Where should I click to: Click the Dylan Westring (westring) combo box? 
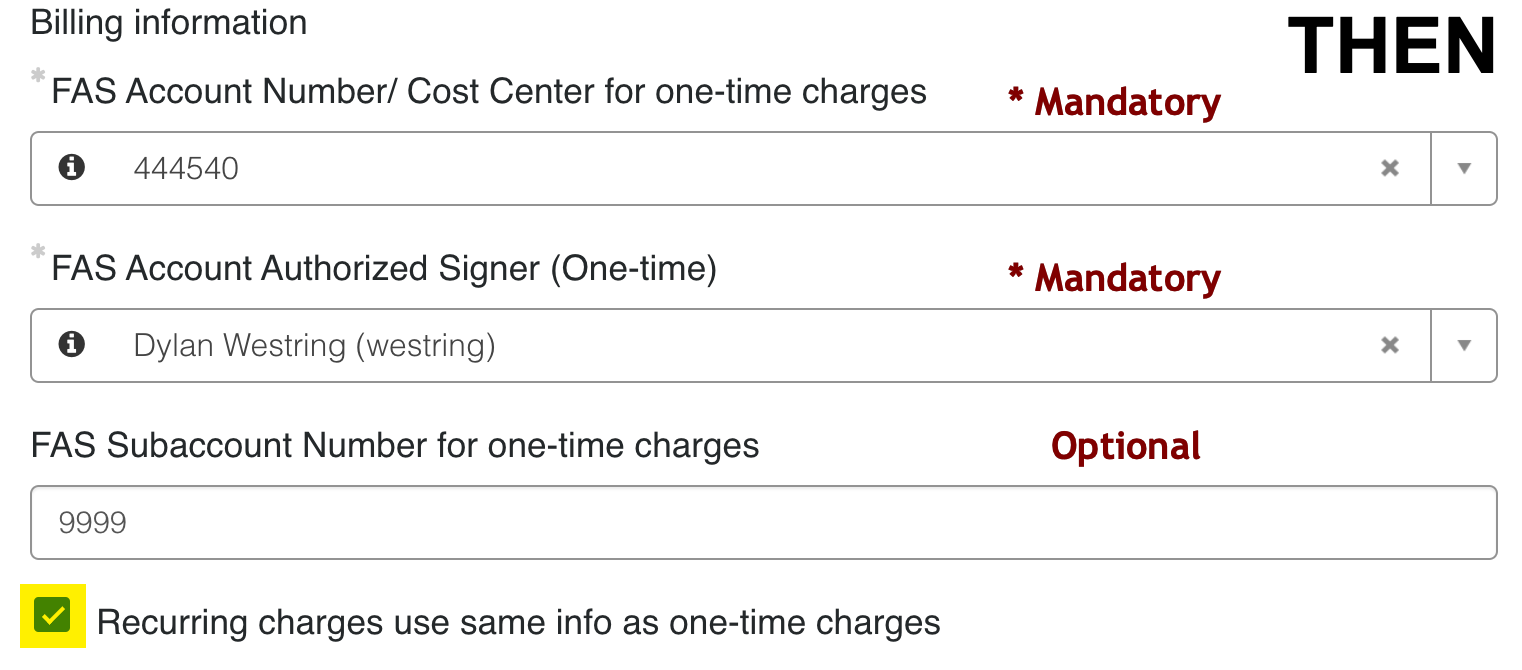tap(764, 345)
